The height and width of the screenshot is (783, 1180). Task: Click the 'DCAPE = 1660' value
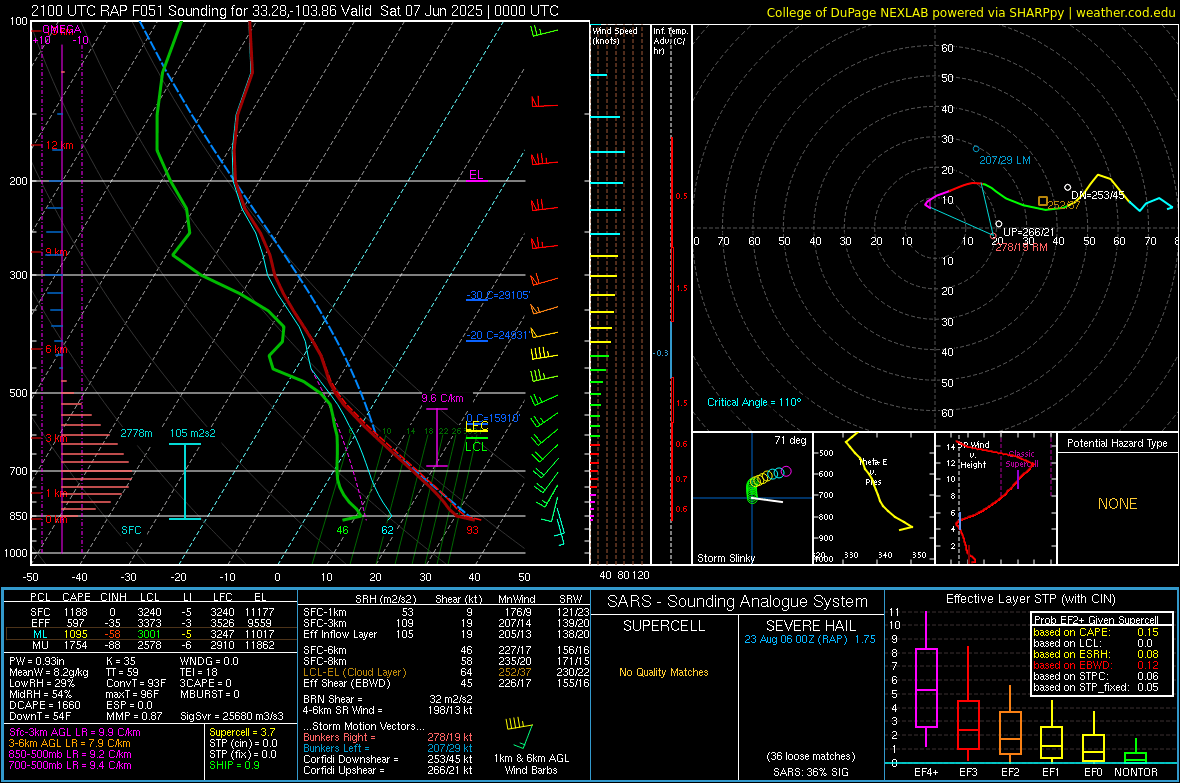(45, 705)
